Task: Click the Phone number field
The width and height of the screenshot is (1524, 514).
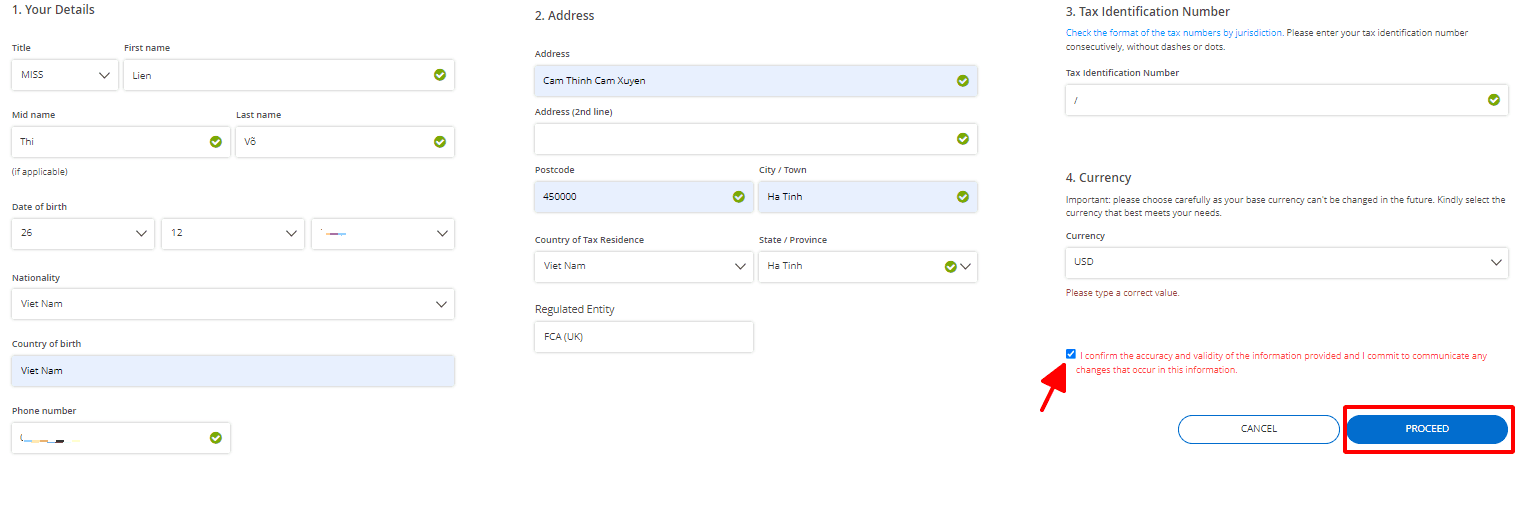Action: click(x=121, y=438)
